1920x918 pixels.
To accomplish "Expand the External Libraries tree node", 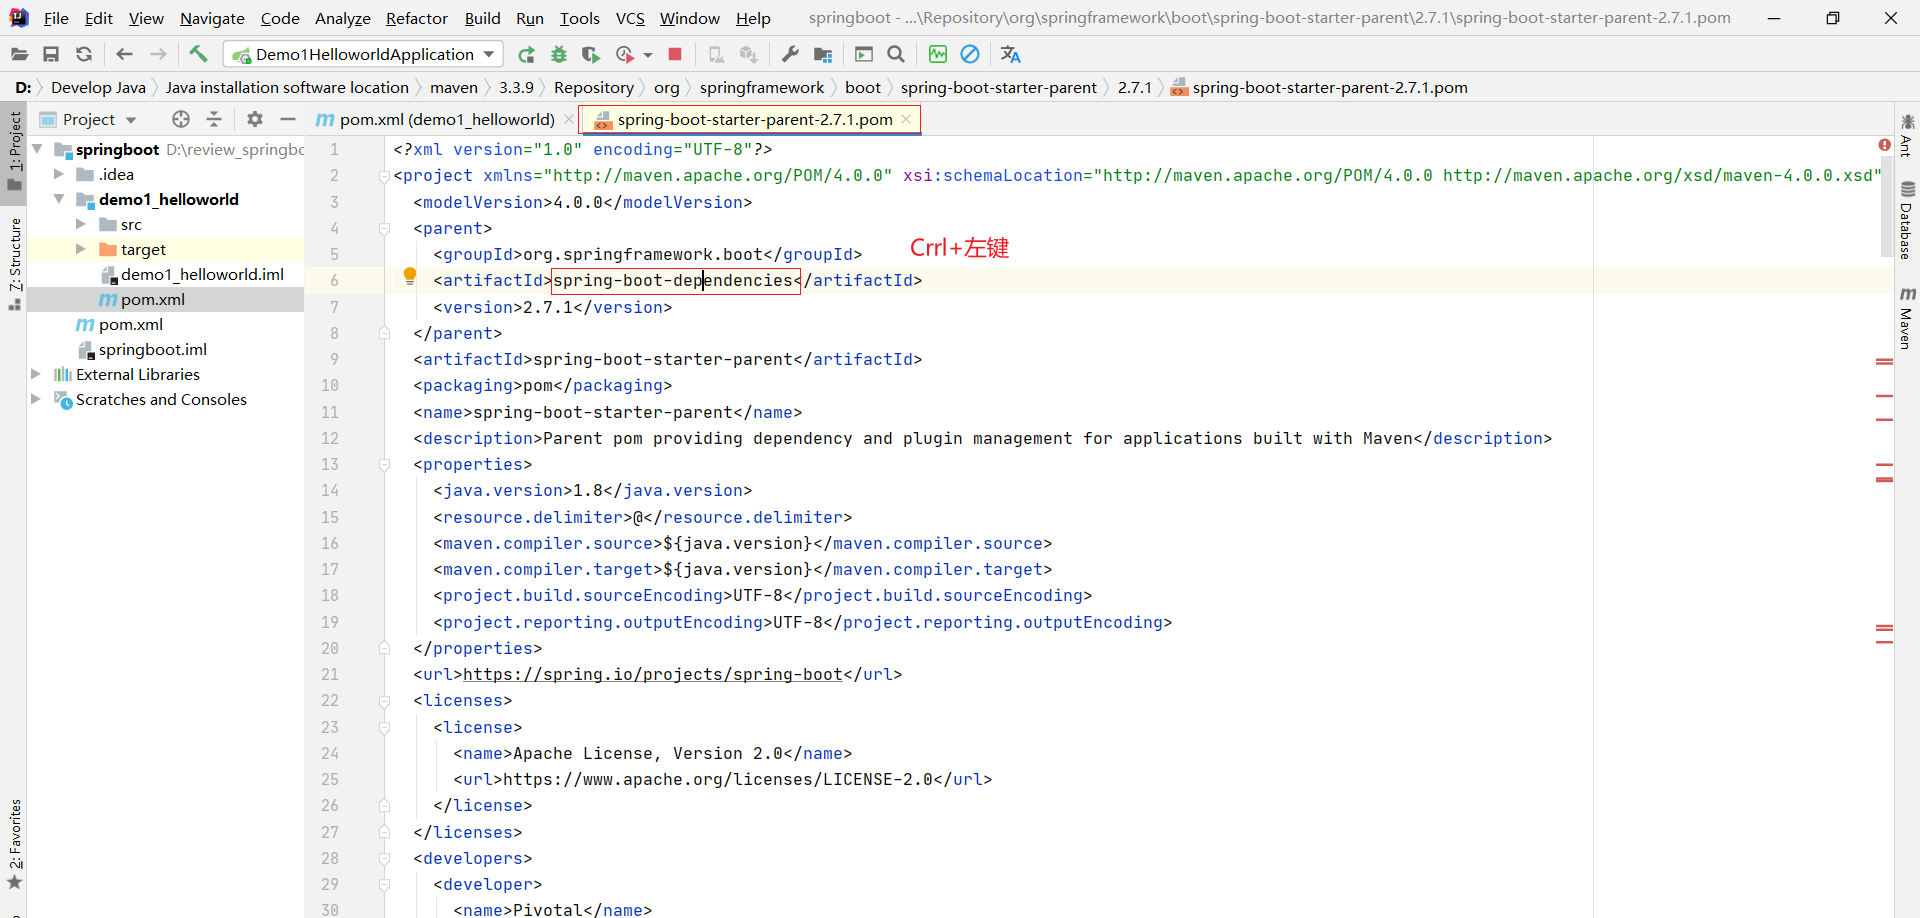I will pos(36,374).
